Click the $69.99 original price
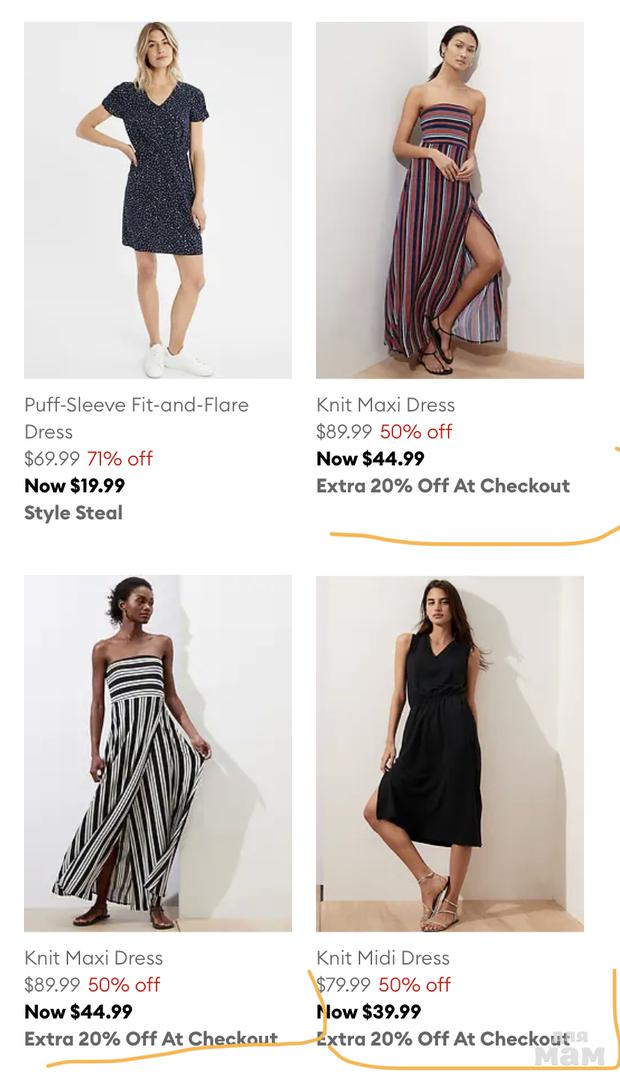This screenshot has height=1080, width=620. coord(51,459)
